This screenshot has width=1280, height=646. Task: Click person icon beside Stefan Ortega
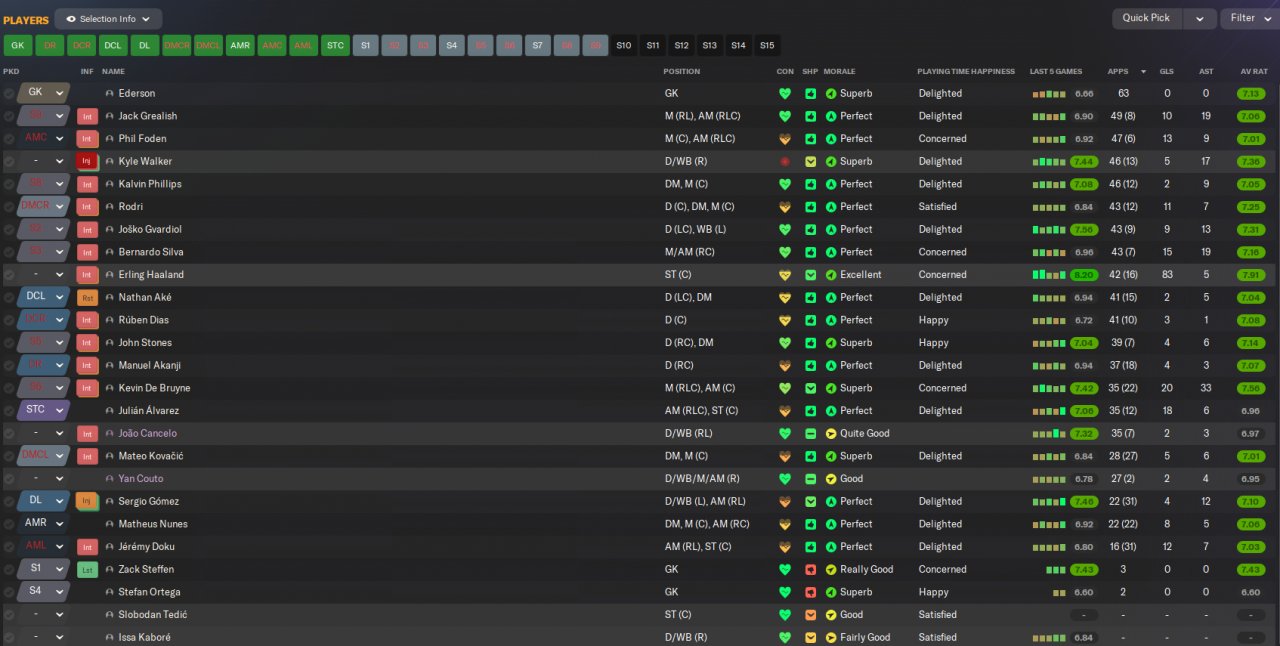(x=110, y=592)
